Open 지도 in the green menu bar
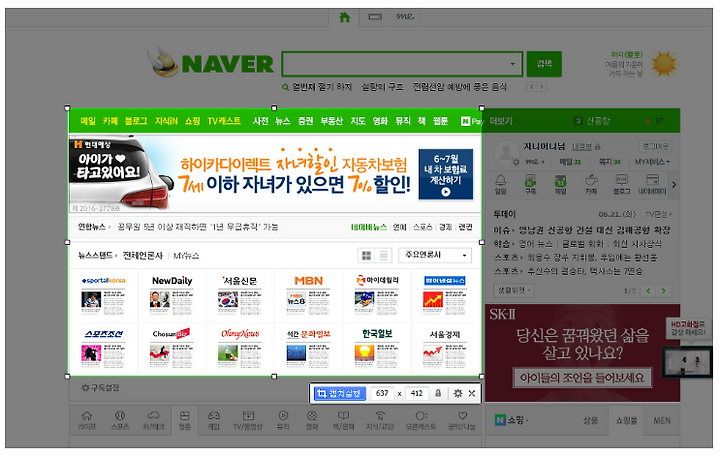This screenshot has width=720, height=458. click(x=358, y=121)
